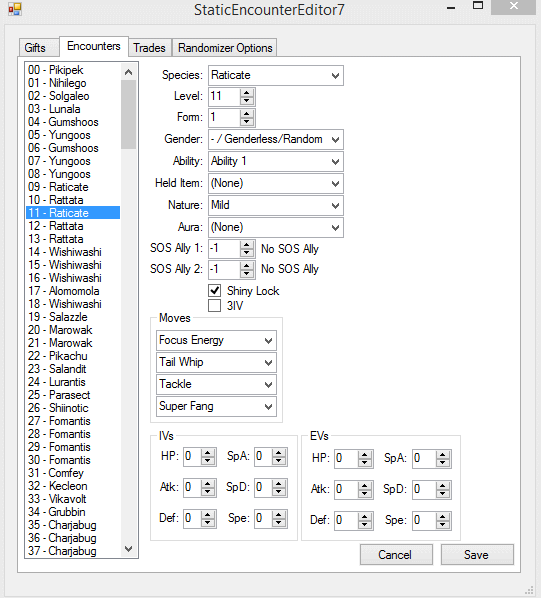Minimize the StaticEncounterEditor7 window
Viewport: 541px width, 598px height.
tap(451, 7)
